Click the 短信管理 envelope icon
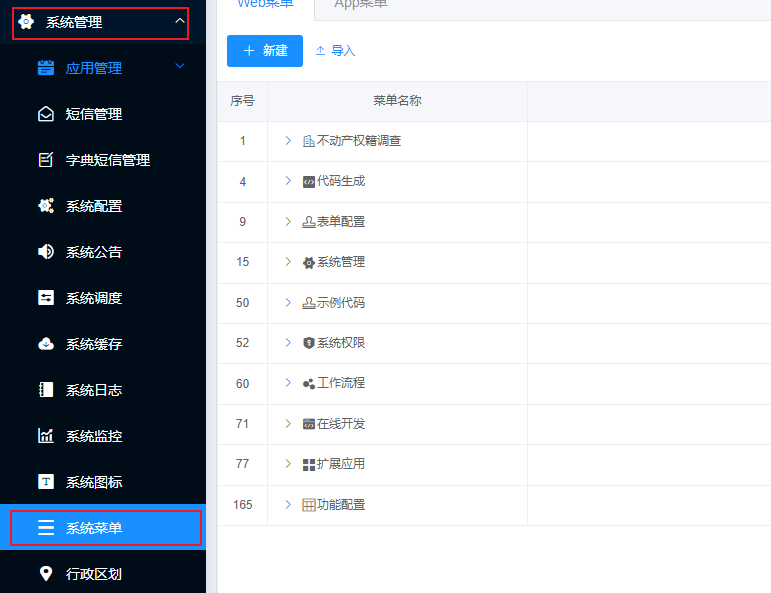 click(x=46, y=114)
